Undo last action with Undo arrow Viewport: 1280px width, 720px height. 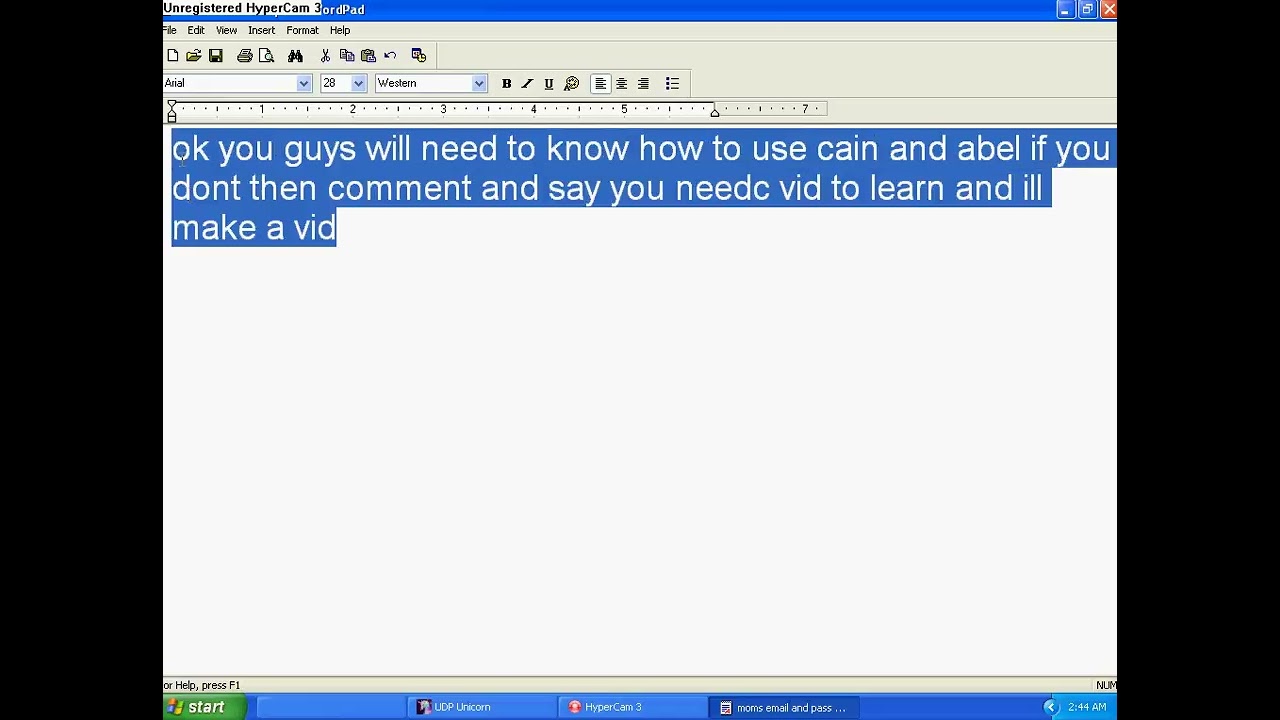click(x=390, y=56)
